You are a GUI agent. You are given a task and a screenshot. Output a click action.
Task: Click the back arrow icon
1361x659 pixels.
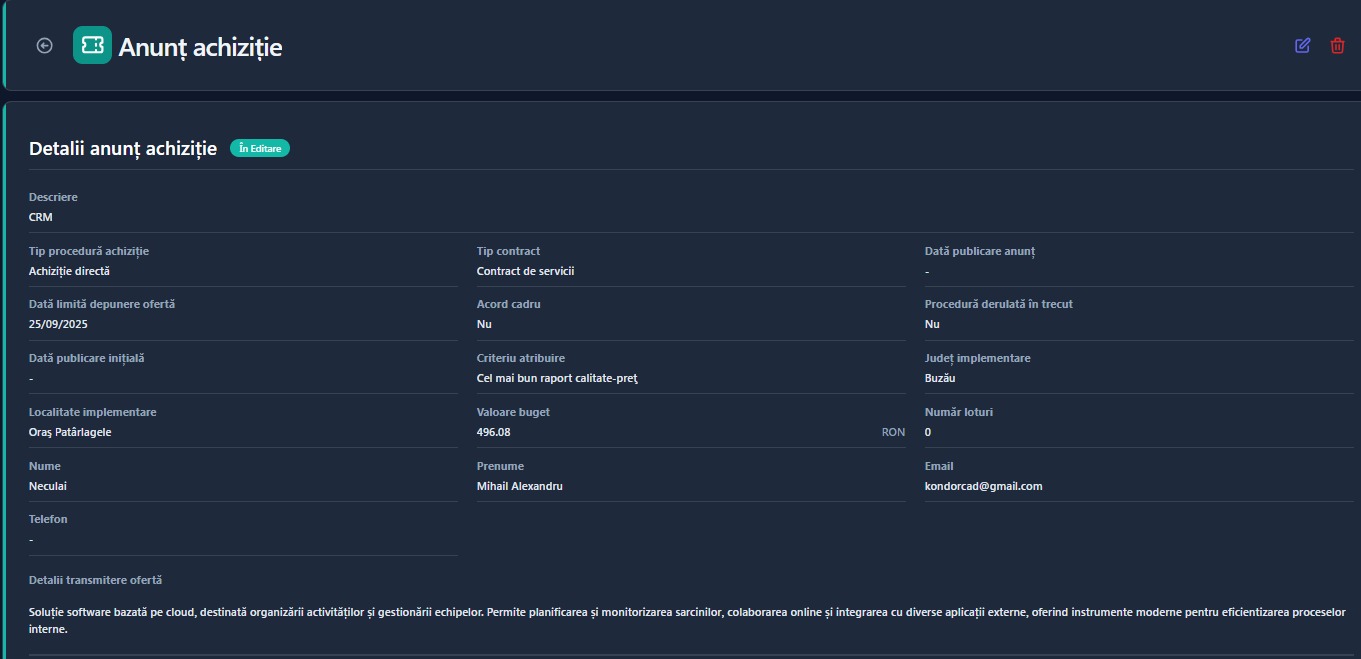tap(44, 45)
